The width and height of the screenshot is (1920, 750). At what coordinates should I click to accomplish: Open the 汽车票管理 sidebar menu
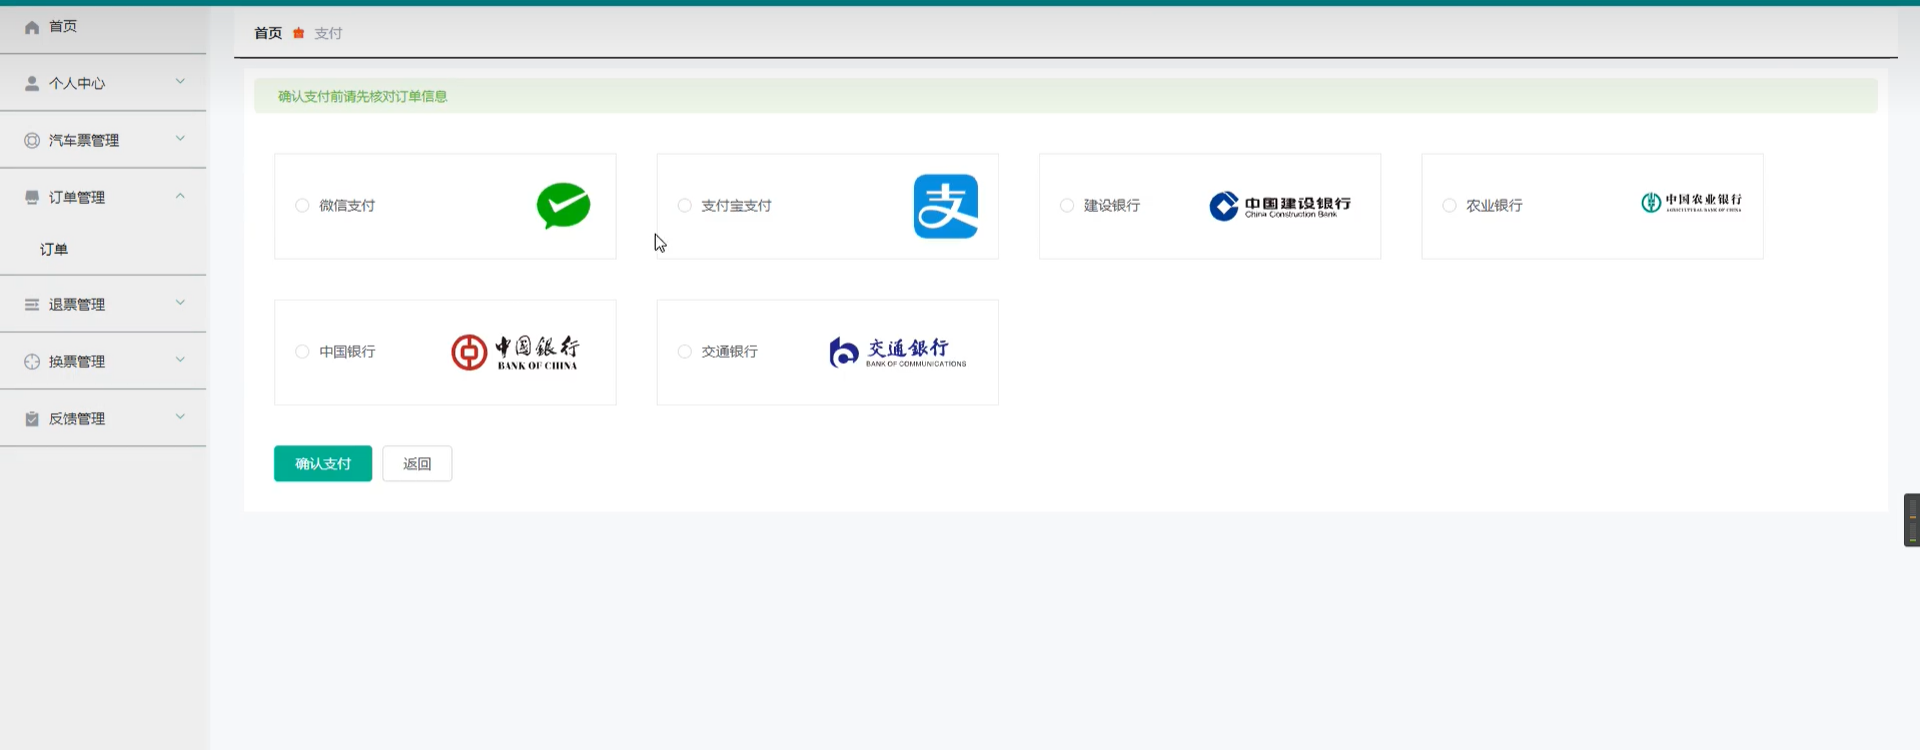pyautogui.click(x=103, y=140)
